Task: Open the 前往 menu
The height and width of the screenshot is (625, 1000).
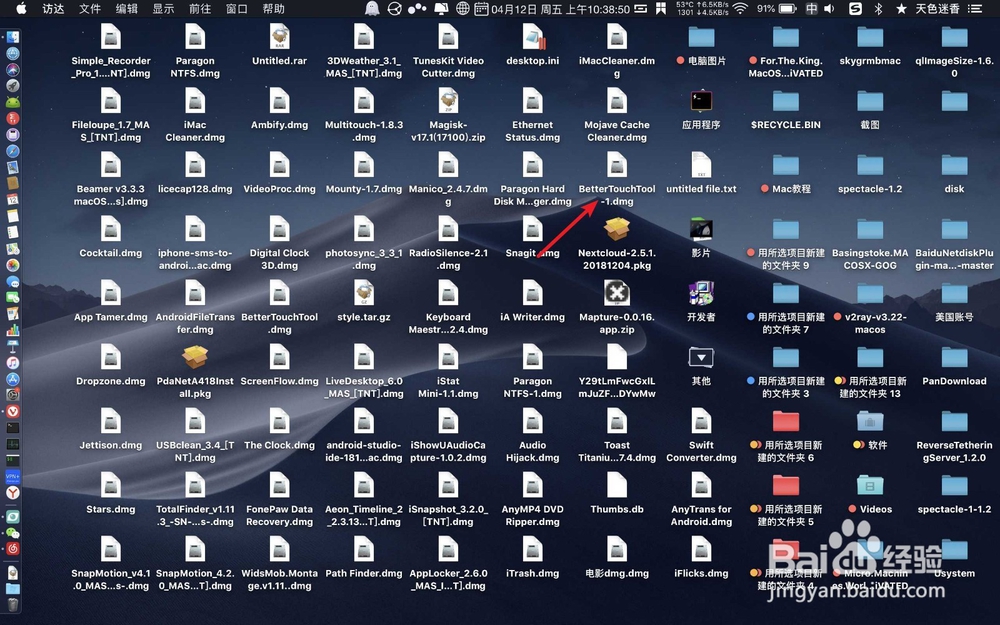Action: [x=200, y=8]
